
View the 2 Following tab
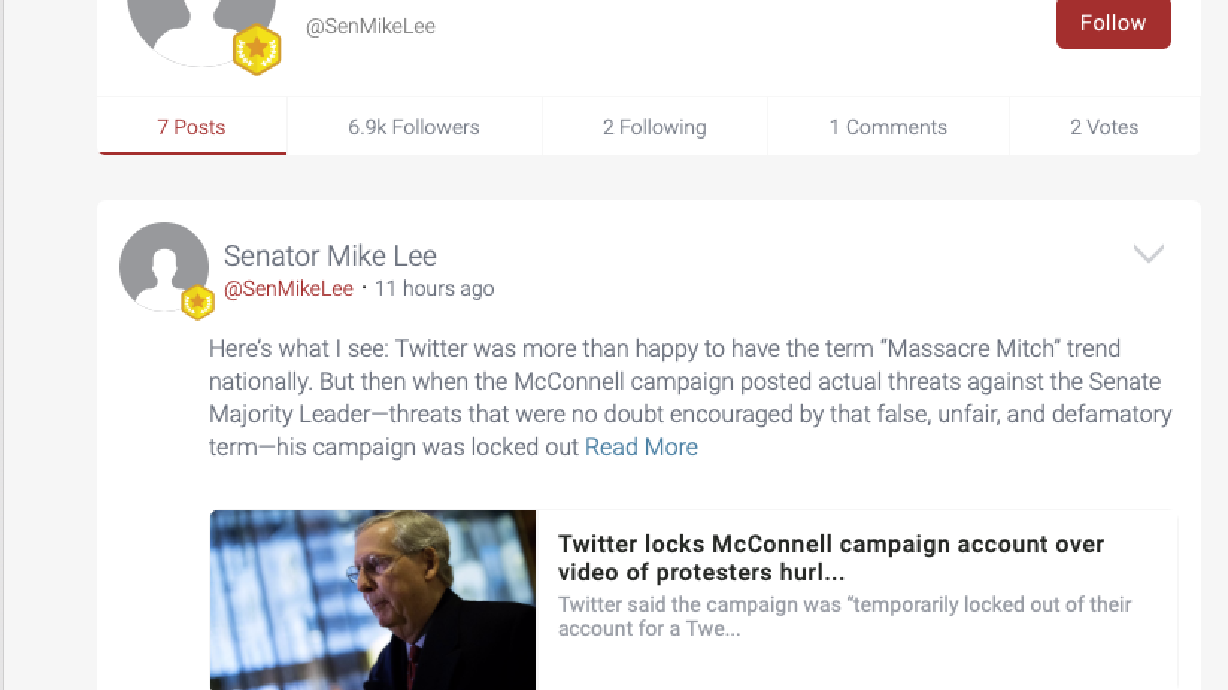click(654, 126)
